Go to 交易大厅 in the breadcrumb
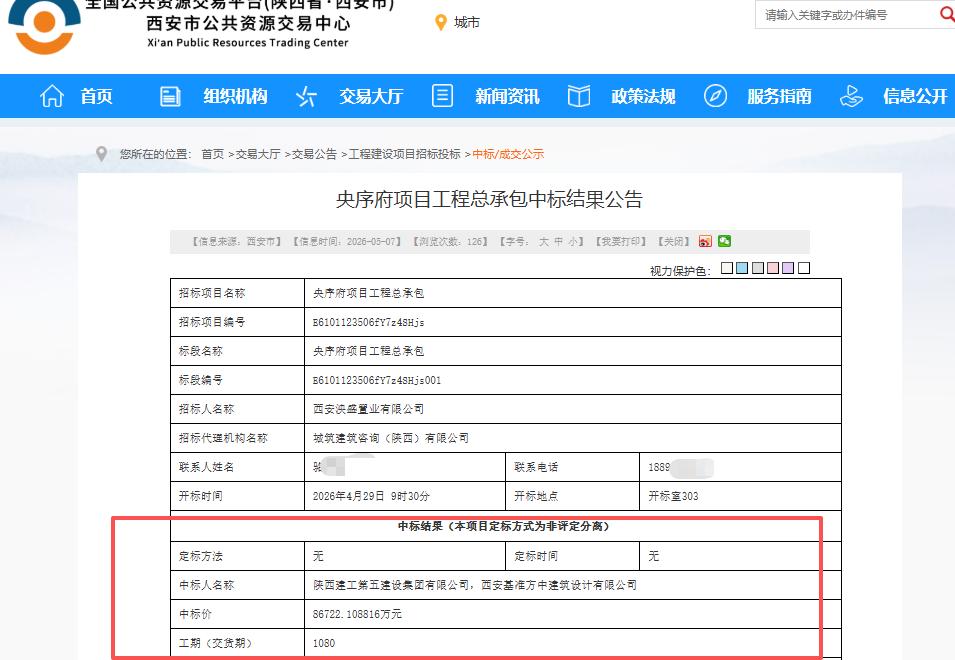The height and width of the screenshot is (660, 955). pyautogui.click(x=258, y=154)
